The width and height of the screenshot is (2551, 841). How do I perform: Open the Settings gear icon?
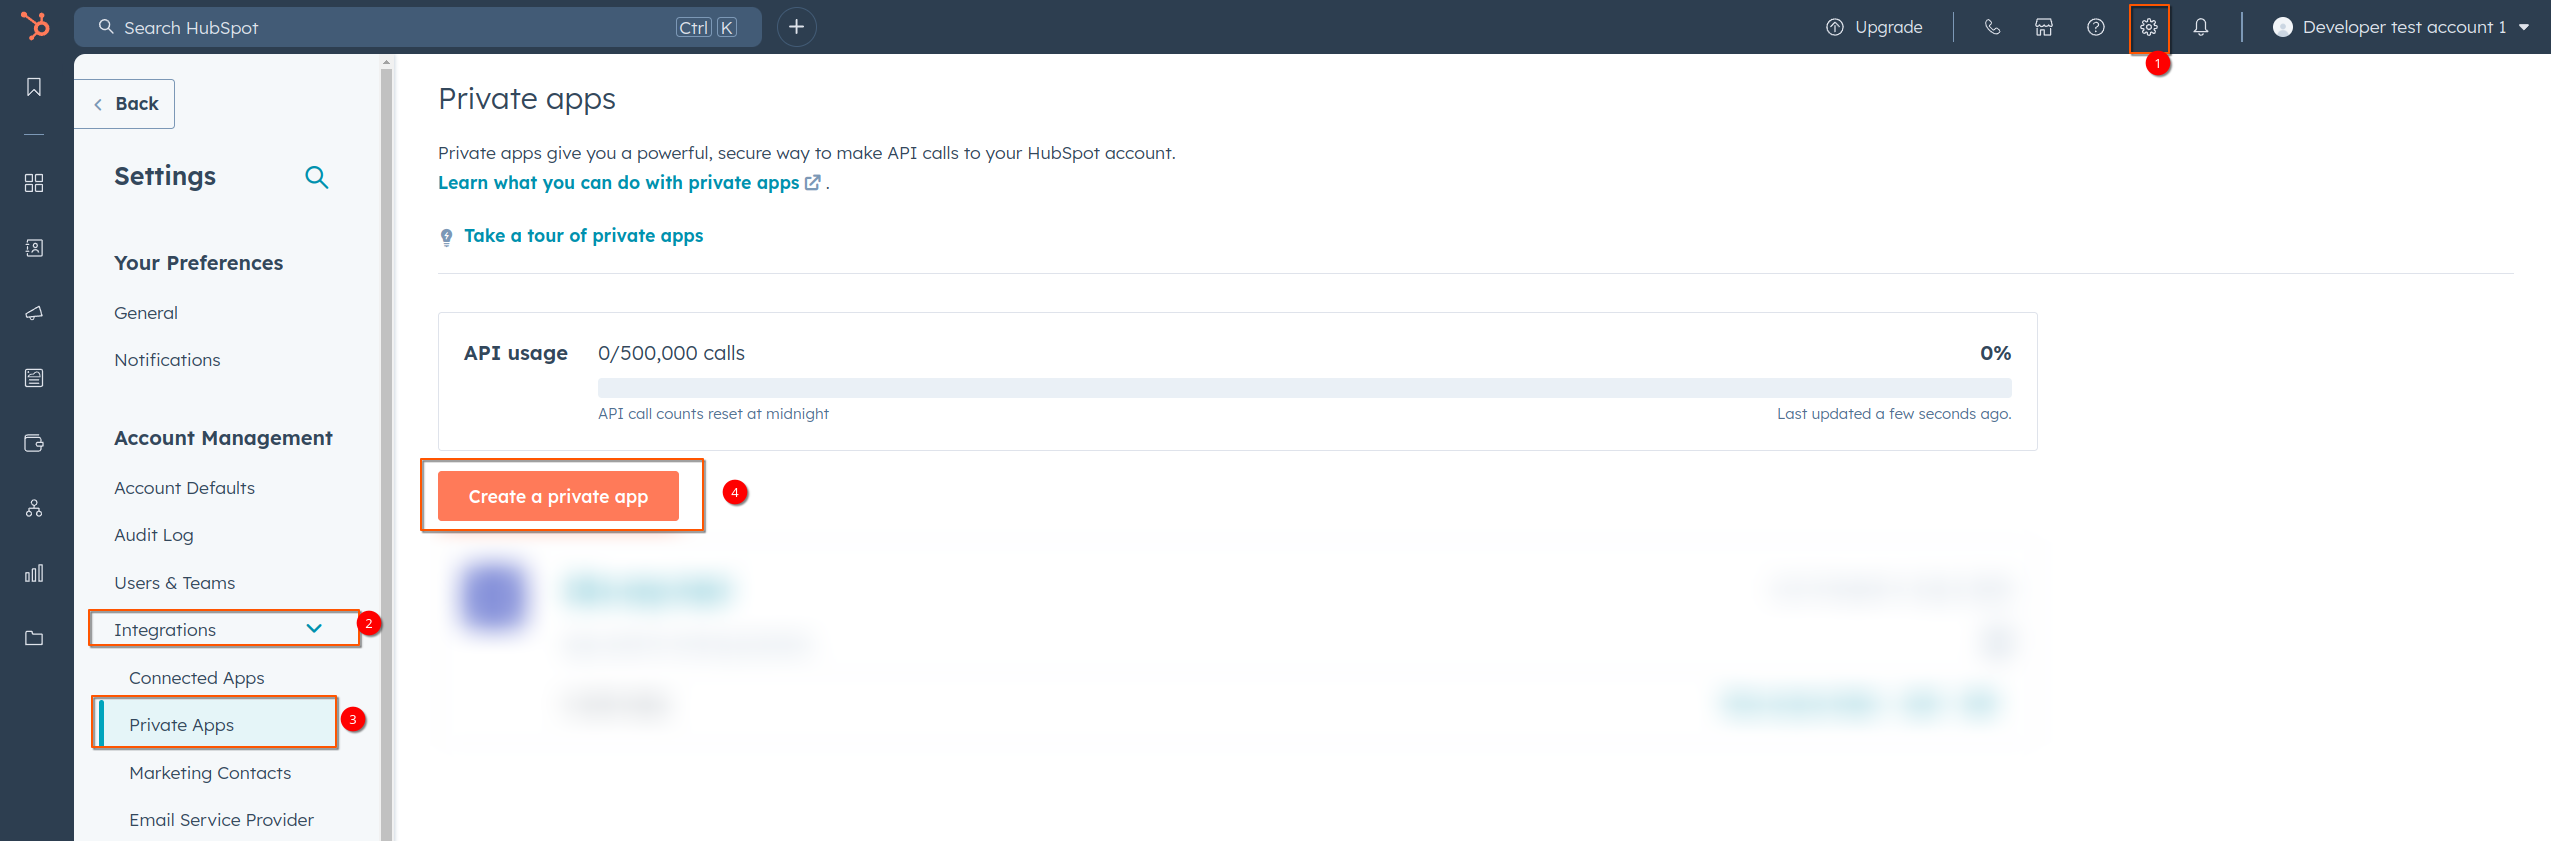2149,27
